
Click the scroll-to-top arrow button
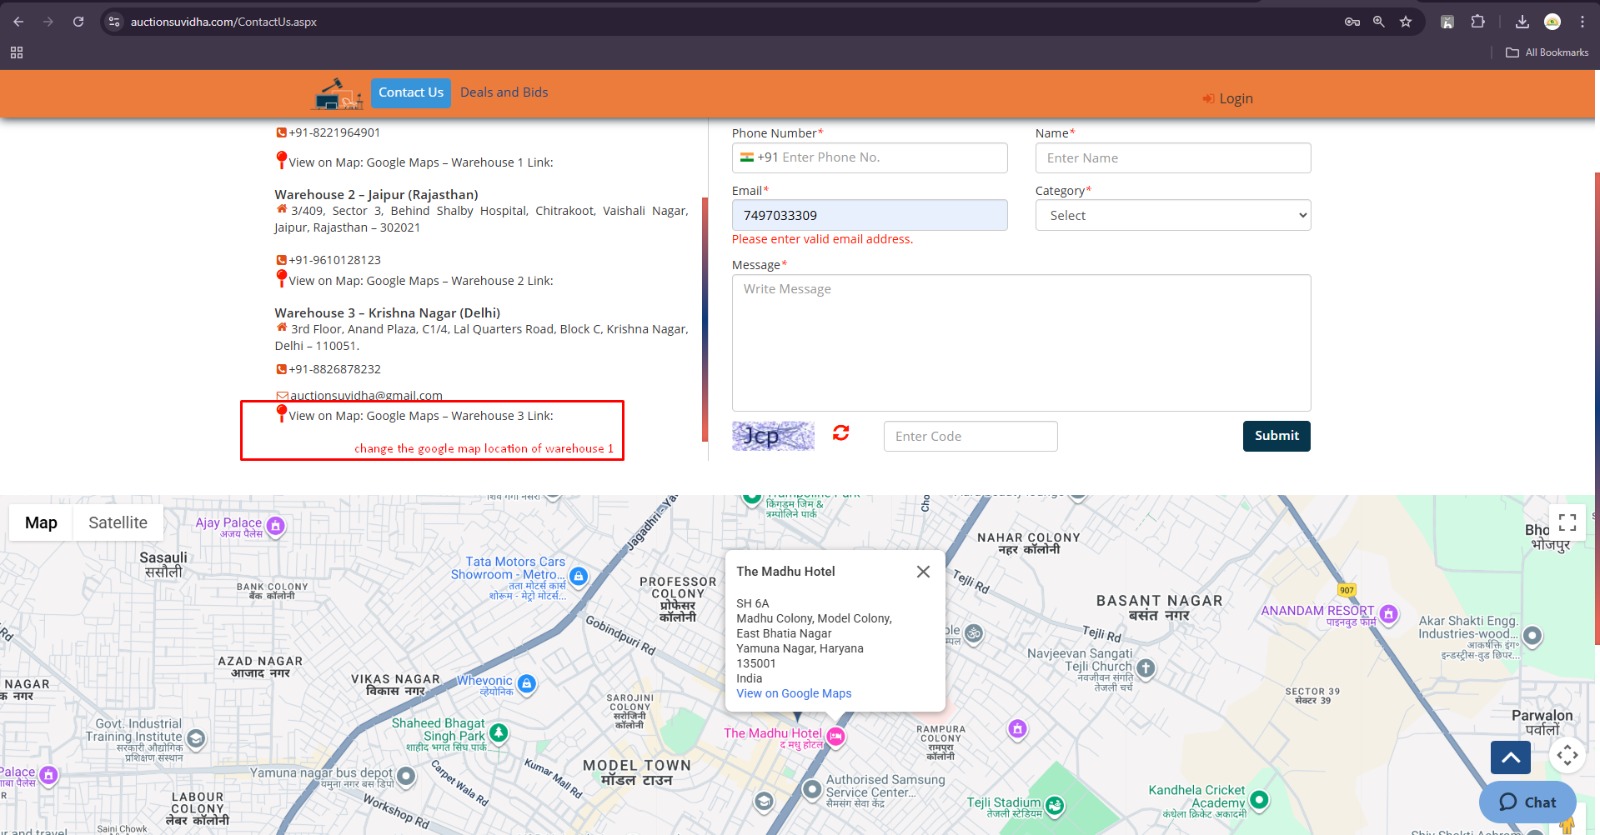1510,757
